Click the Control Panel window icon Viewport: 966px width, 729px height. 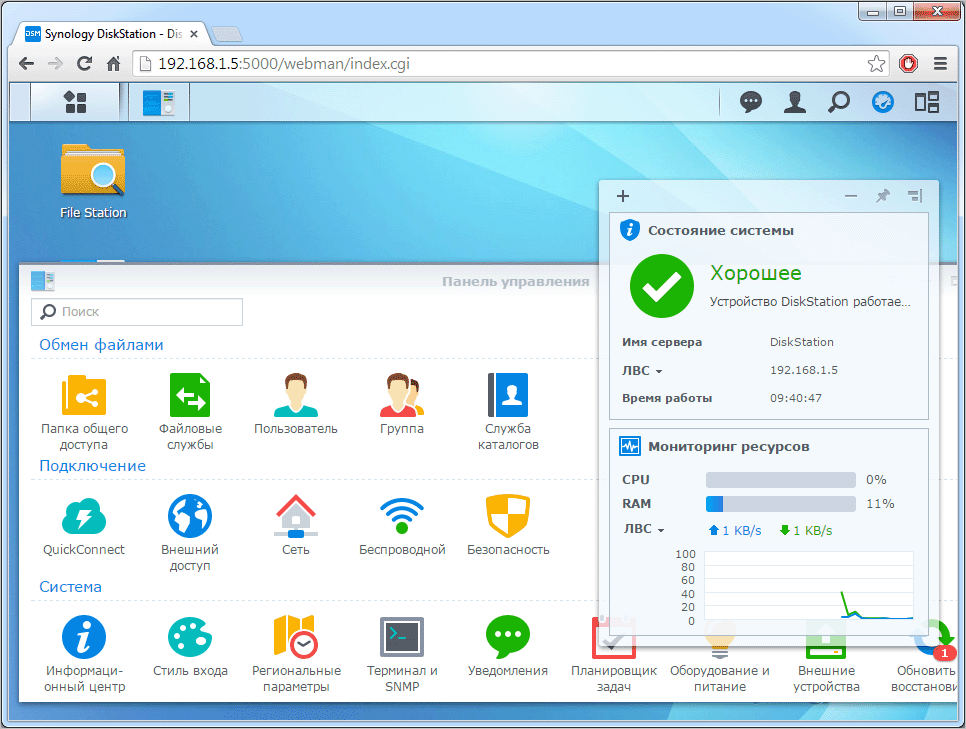click(43, 281)
